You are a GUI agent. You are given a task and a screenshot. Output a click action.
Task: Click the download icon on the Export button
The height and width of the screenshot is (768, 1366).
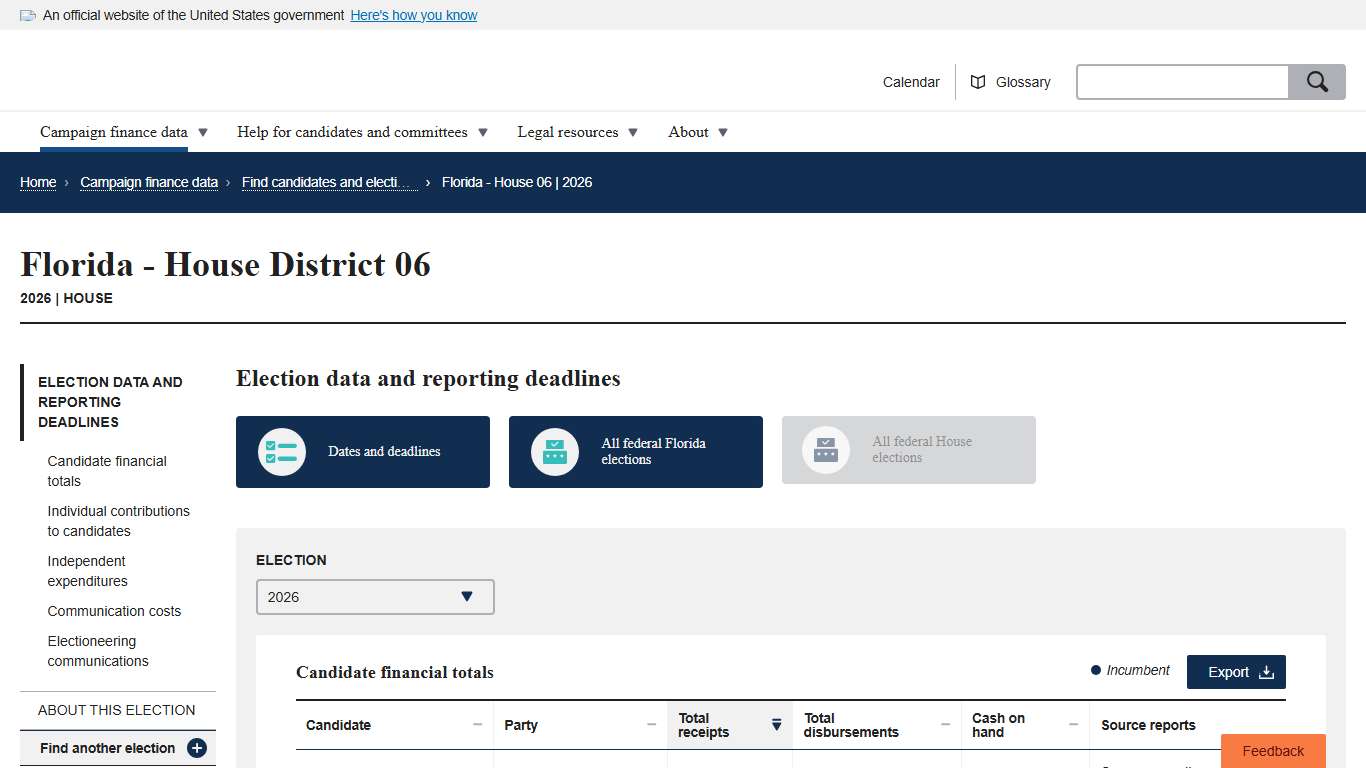point(1267,672)
